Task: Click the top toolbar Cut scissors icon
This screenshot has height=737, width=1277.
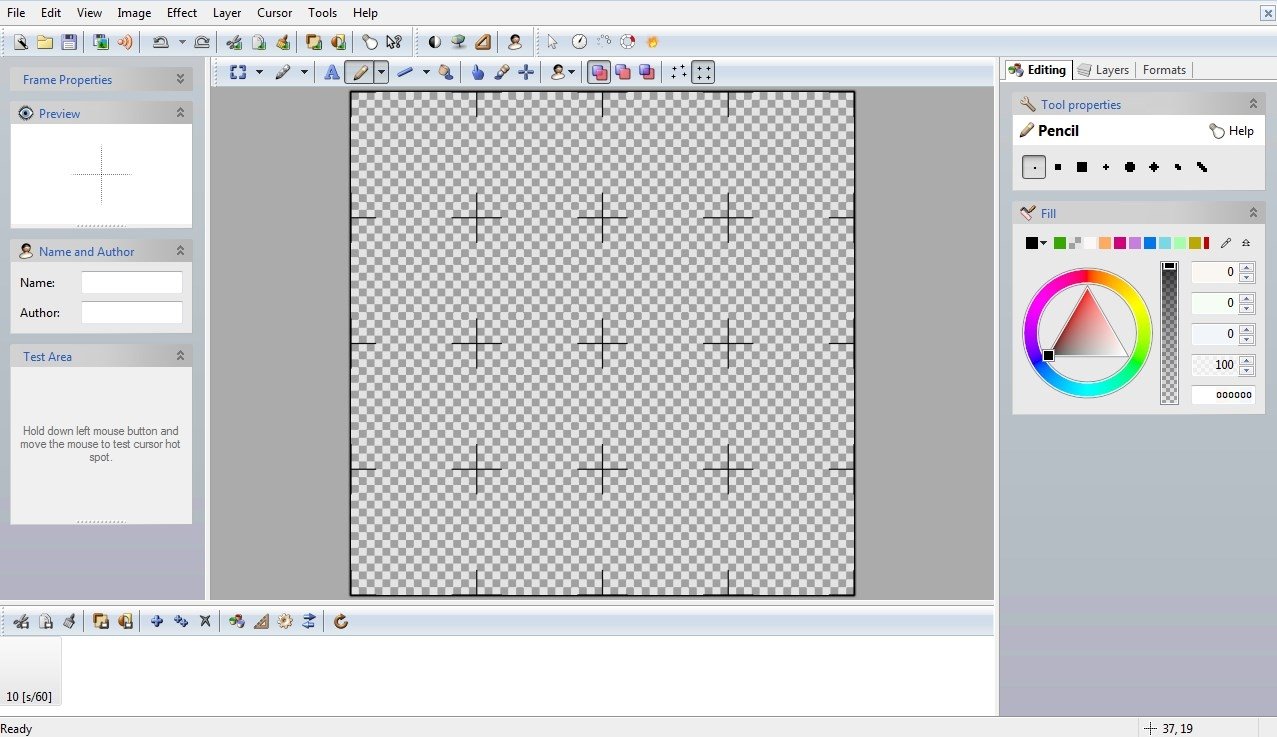Action: pos(234,42)
